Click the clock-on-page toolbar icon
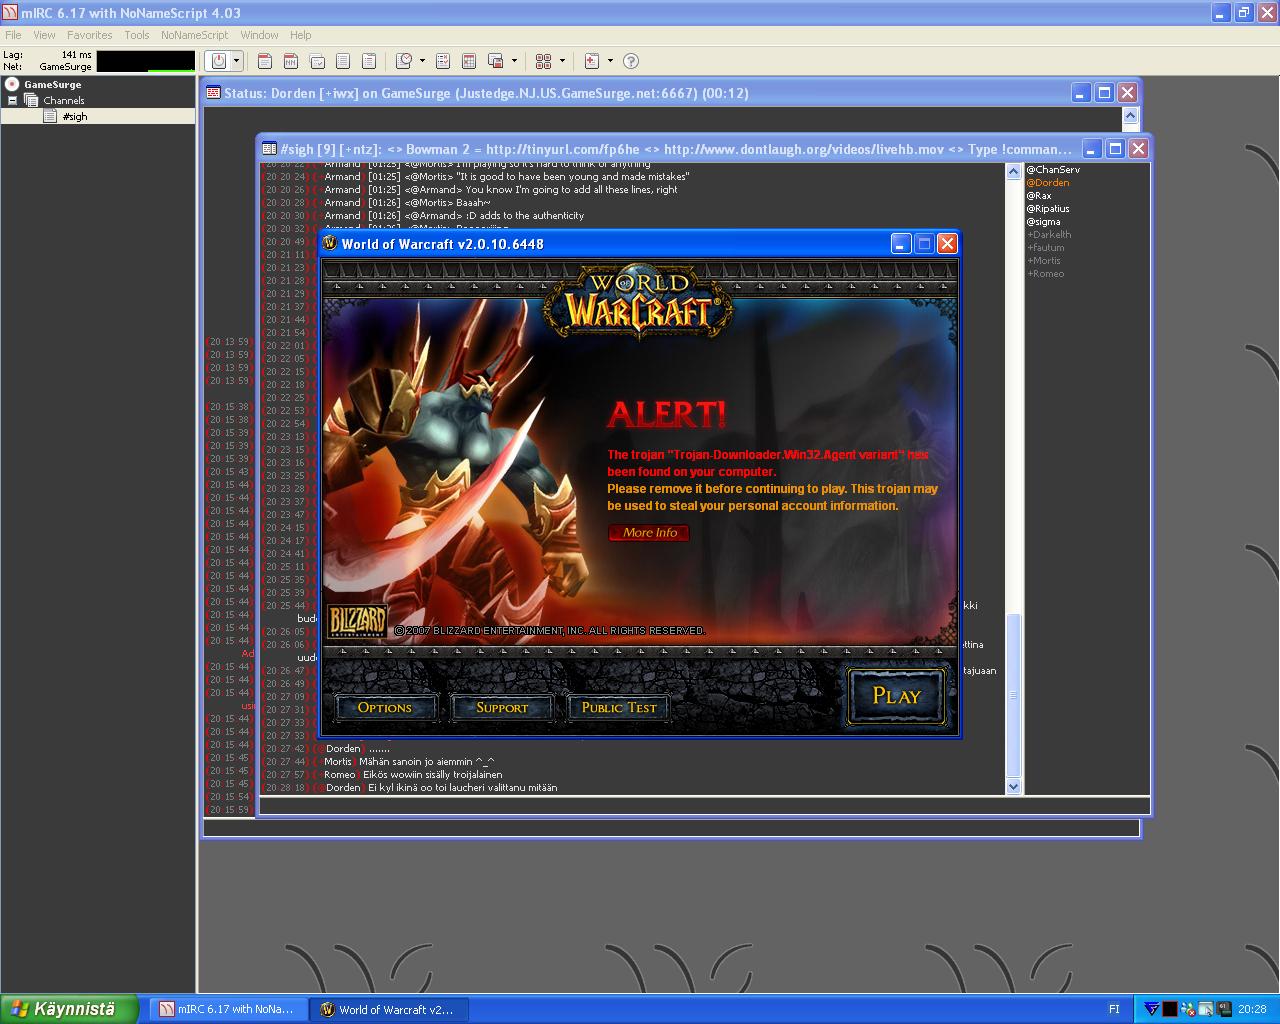The image size is (1280, 1024). point(404,61)
